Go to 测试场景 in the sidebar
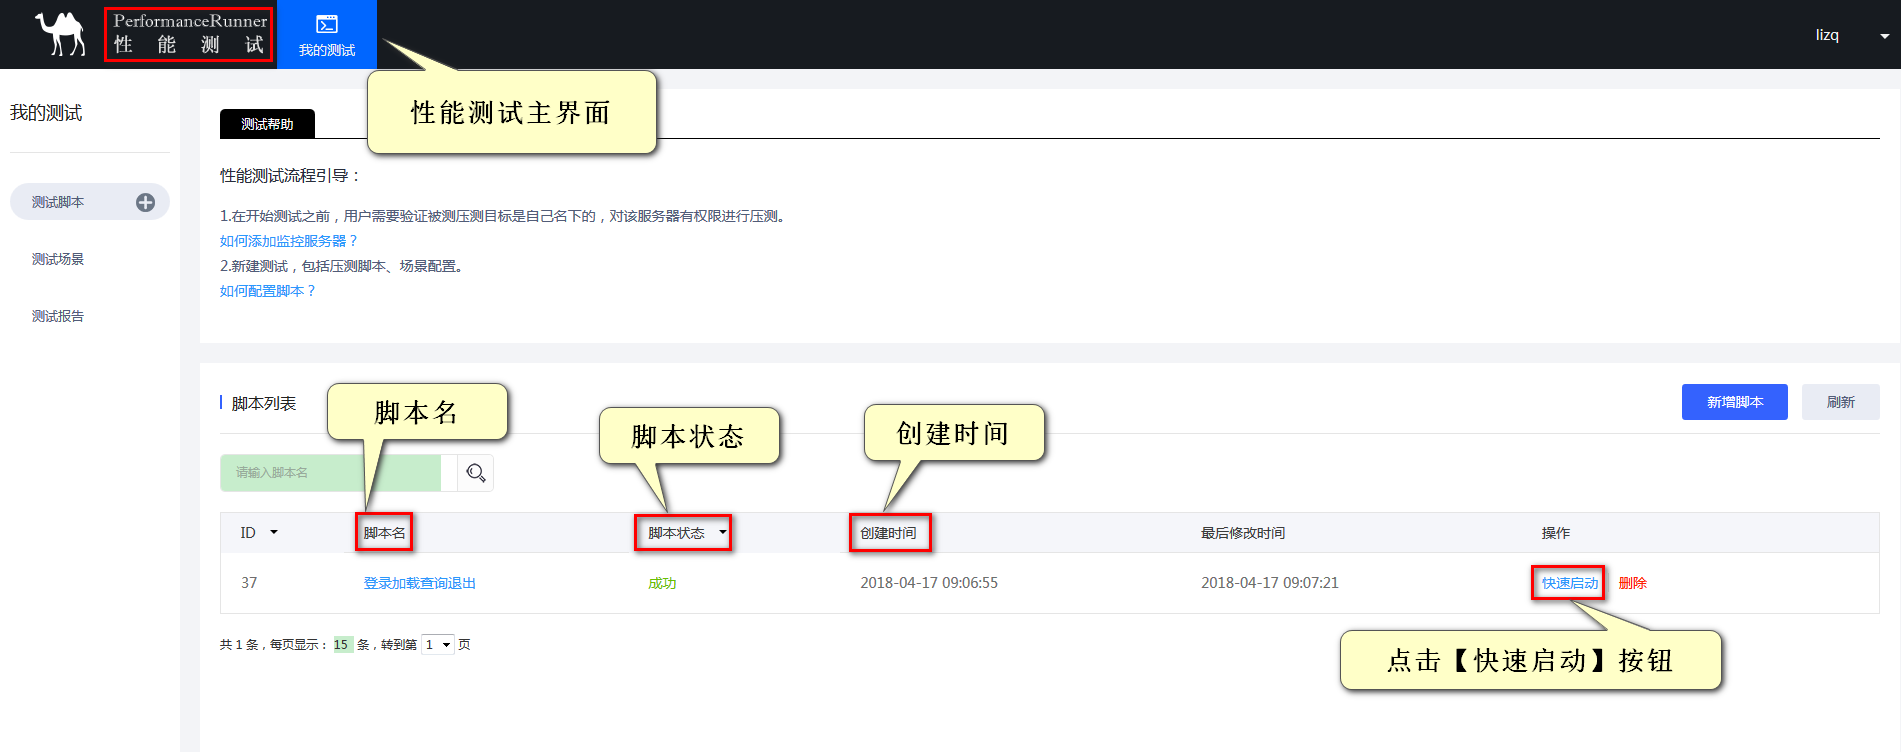1901x752 pixels. [x=58, y=259]
